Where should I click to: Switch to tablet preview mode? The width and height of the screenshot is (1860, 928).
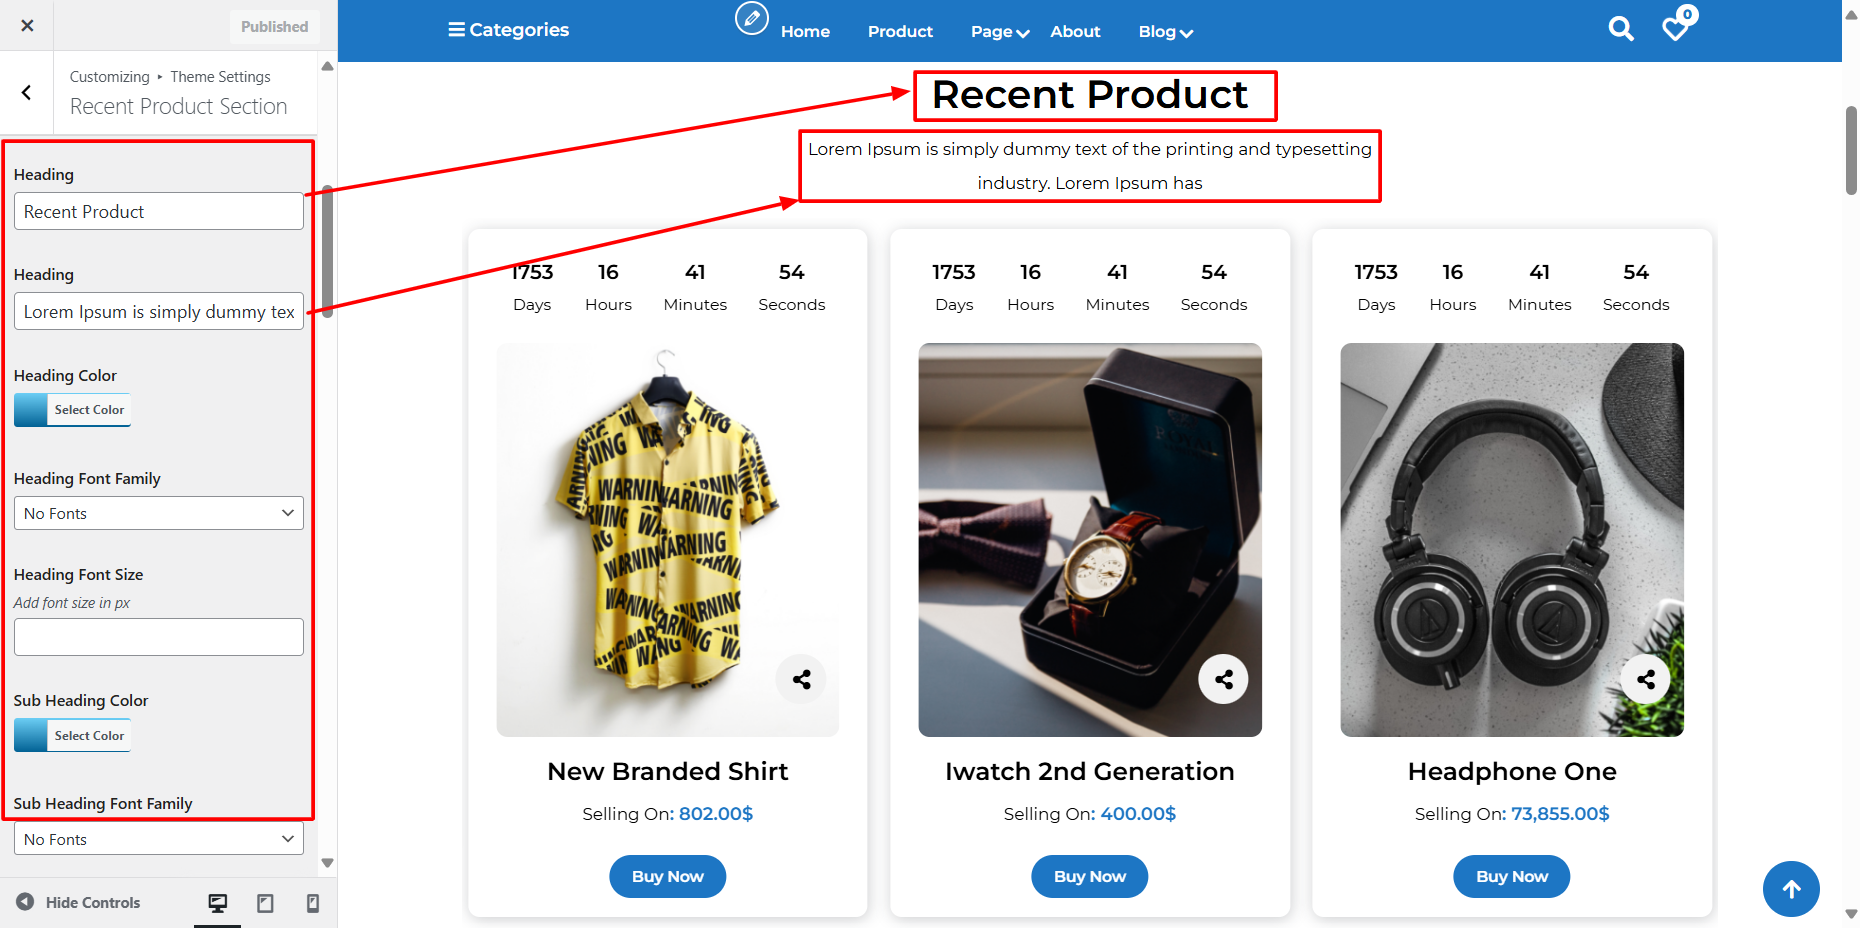coord(265,903)
